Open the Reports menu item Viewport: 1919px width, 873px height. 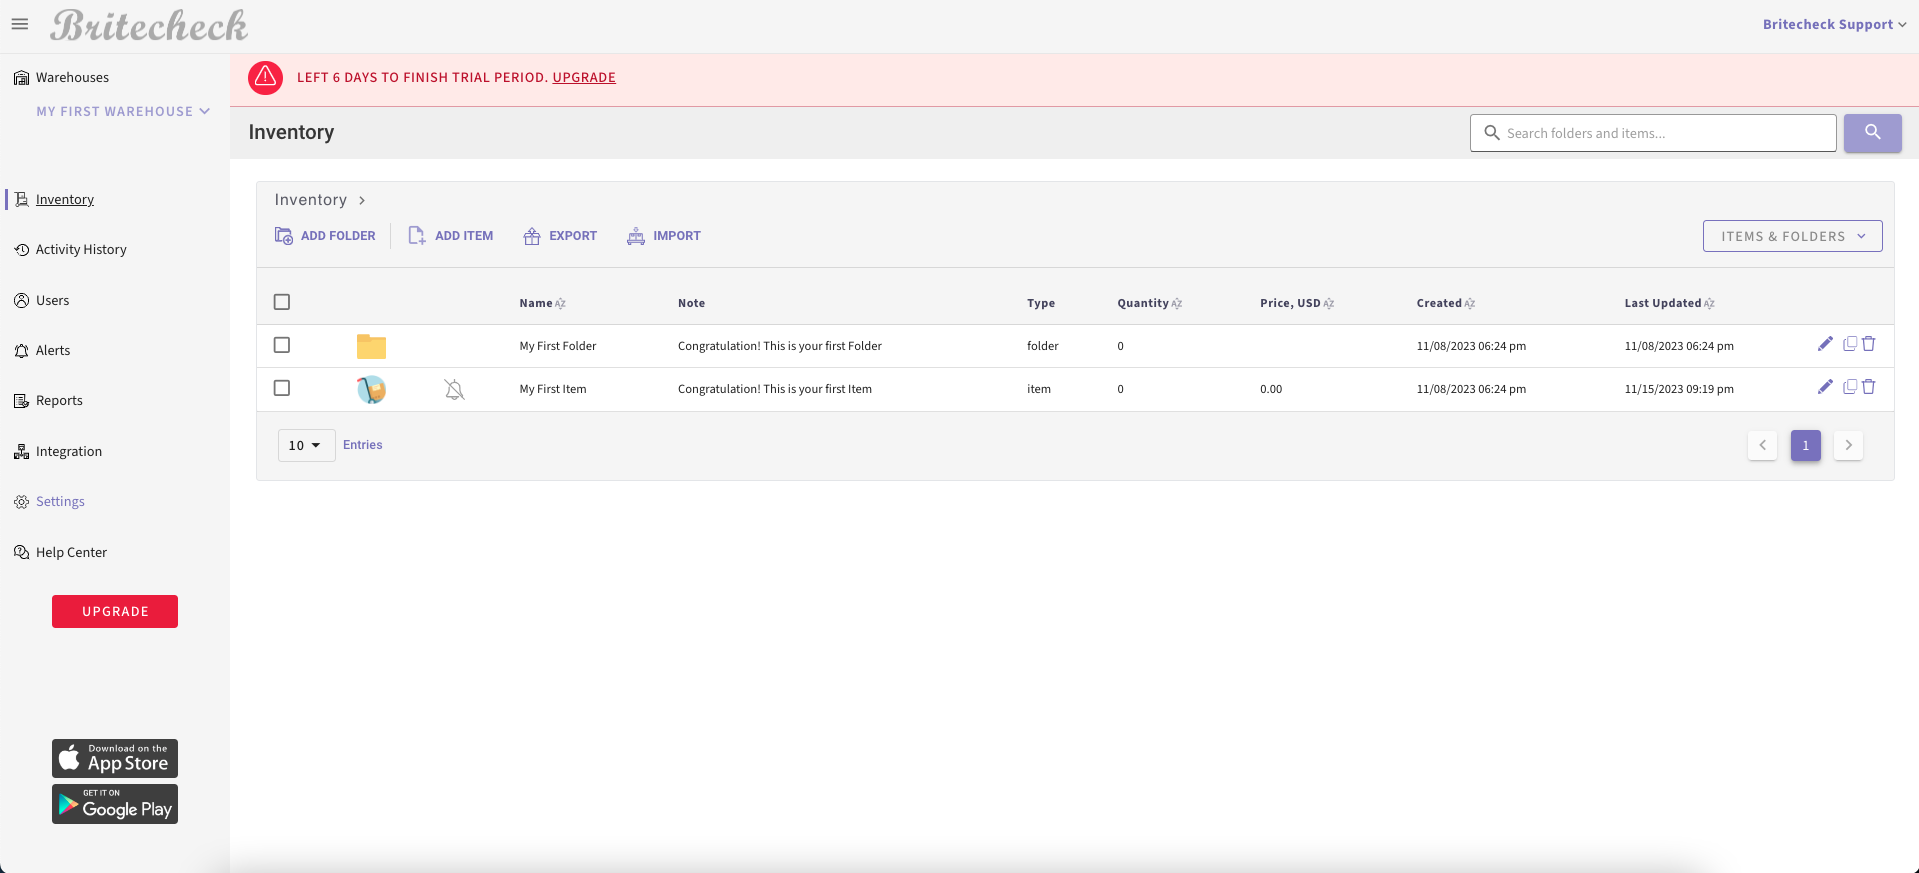tap(59, 401)
